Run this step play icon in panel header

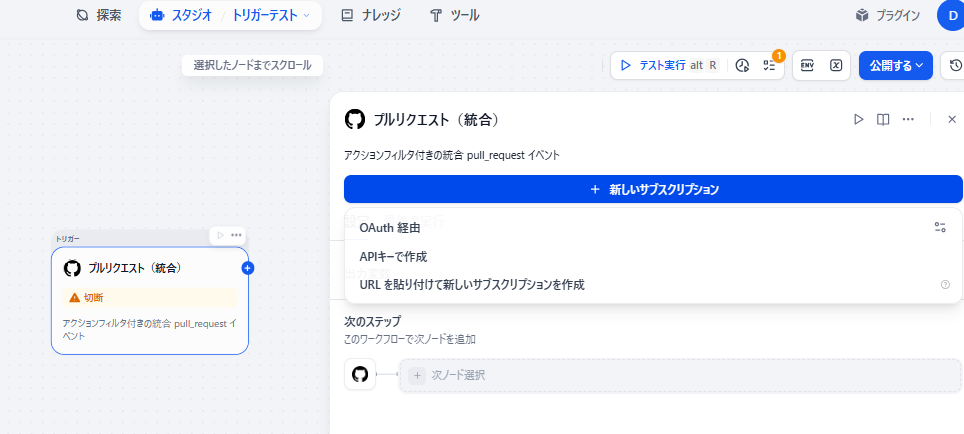tap(858, 119)
